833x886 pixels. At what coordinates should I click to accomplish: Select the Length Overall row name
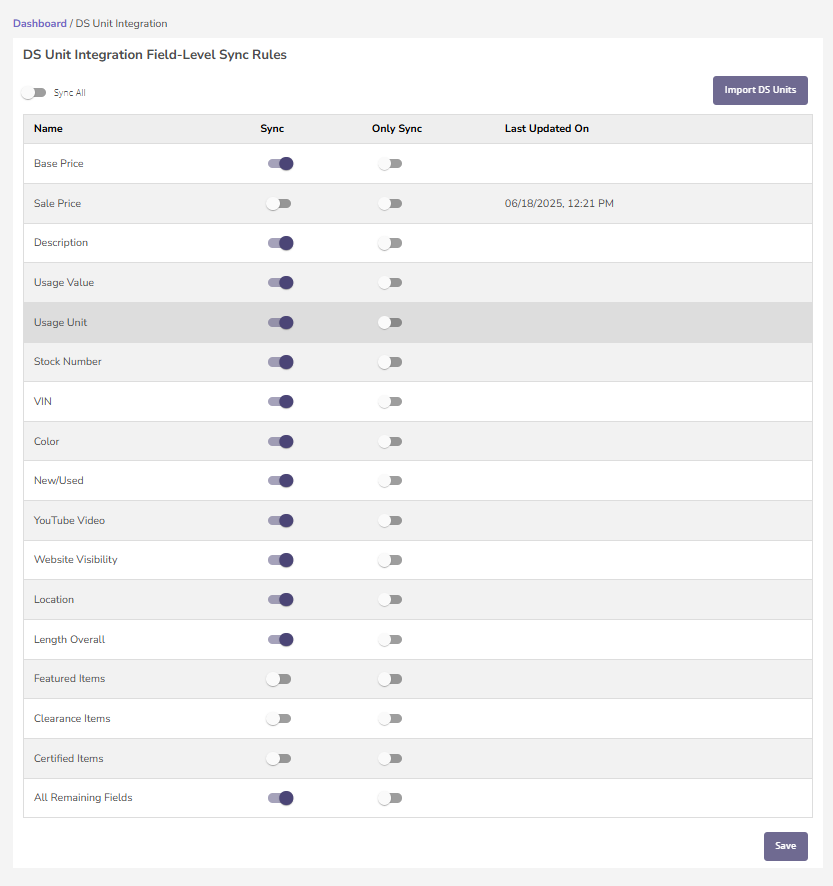tap(70, 640)
